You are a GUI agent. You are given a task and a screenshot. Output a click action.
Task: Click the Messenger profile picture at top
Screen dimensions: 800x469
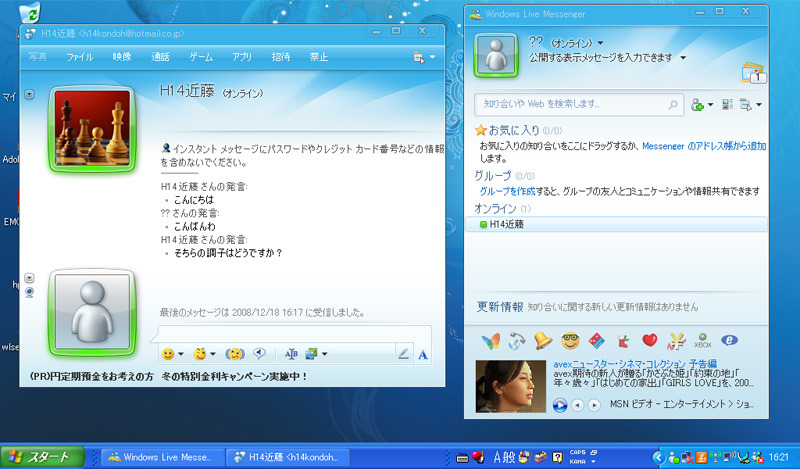tap(496, 56)
